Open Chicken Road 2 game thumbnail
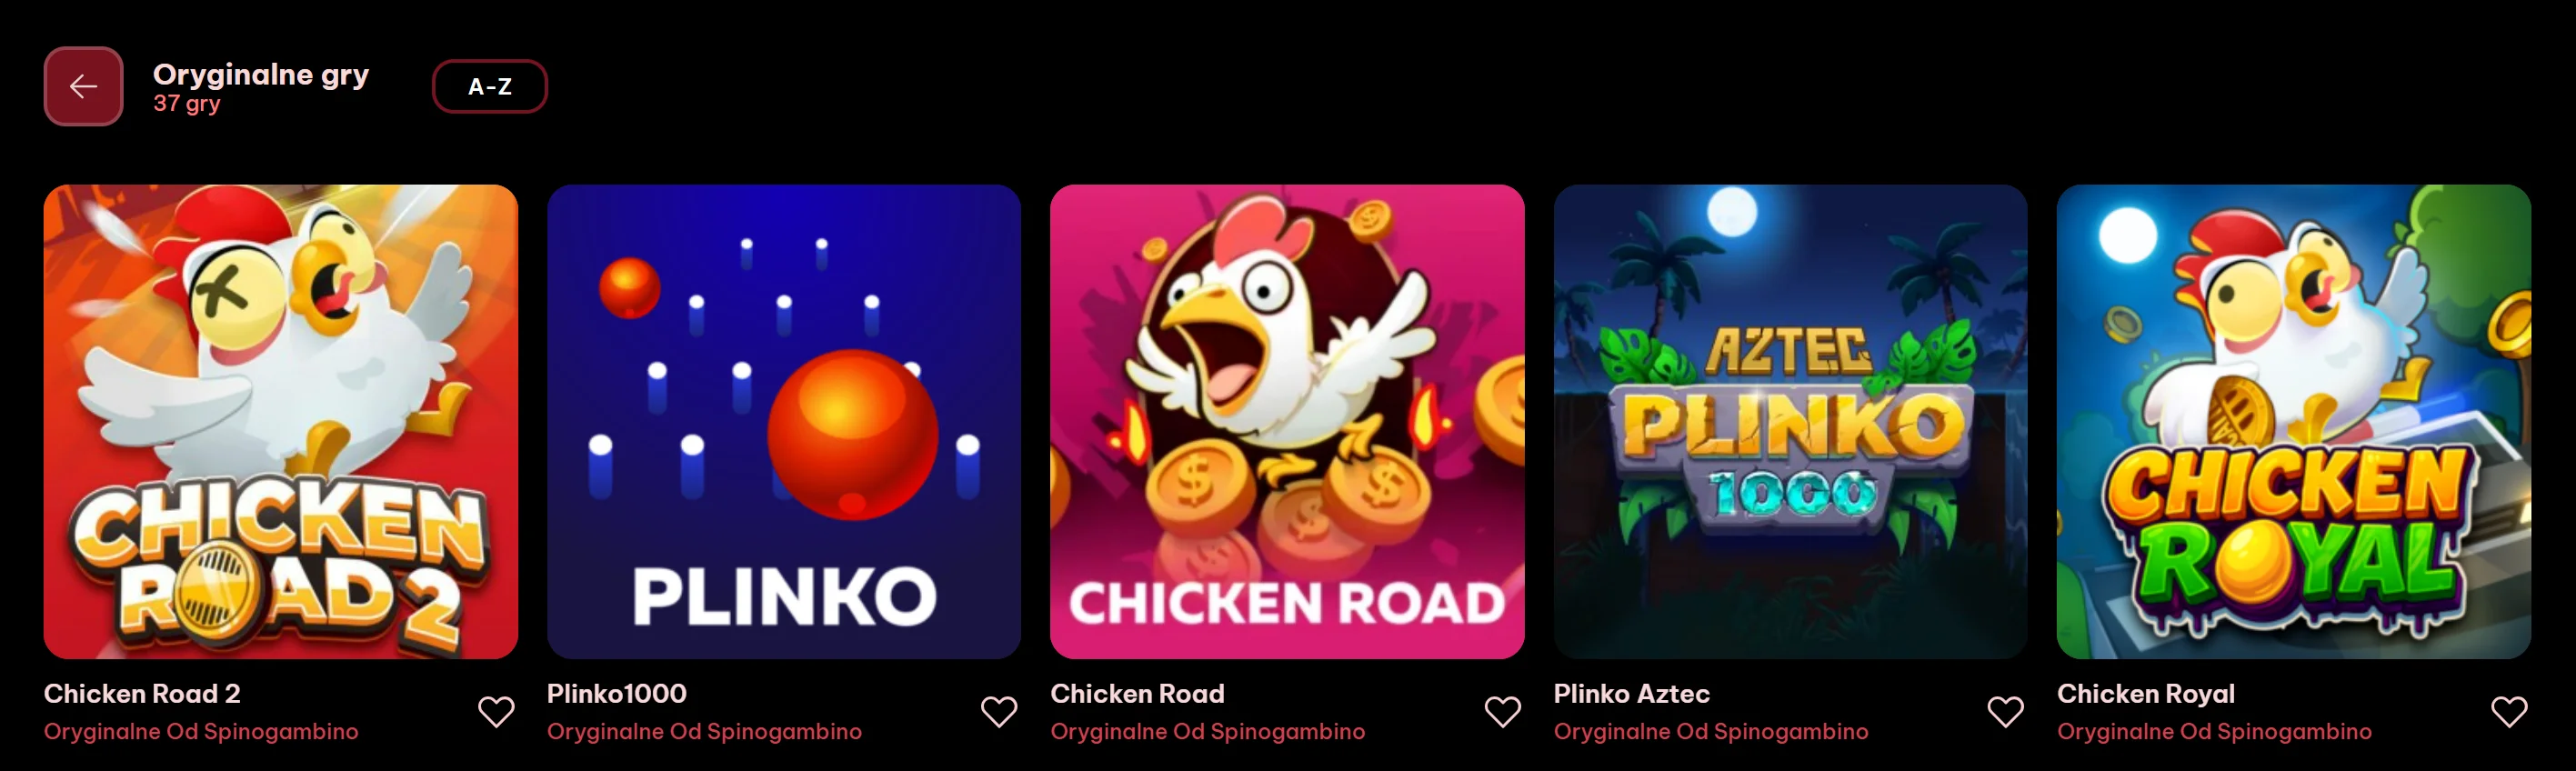Image resolution: width=2576 pixels, height=771 pixels. coord(281,421)
